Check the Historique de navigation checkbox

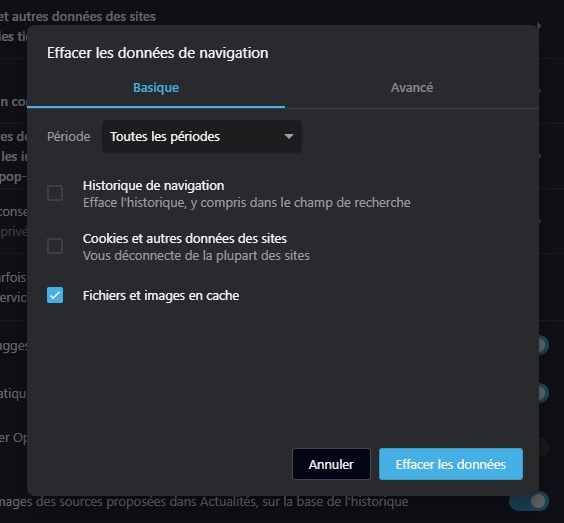(55, 193)
